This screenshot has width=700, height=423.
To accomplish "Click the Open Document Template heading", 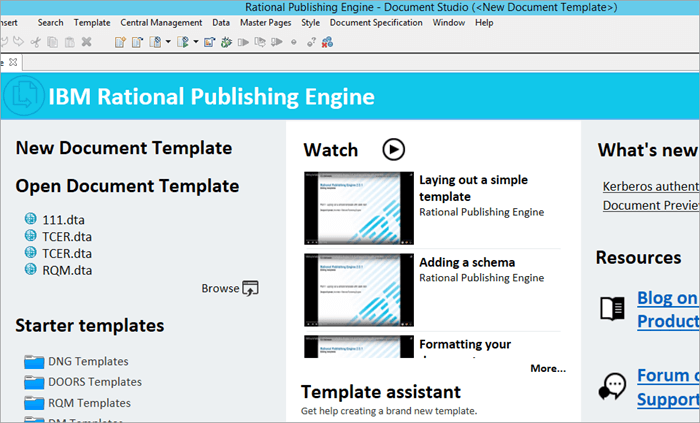I will coord(127,186).
